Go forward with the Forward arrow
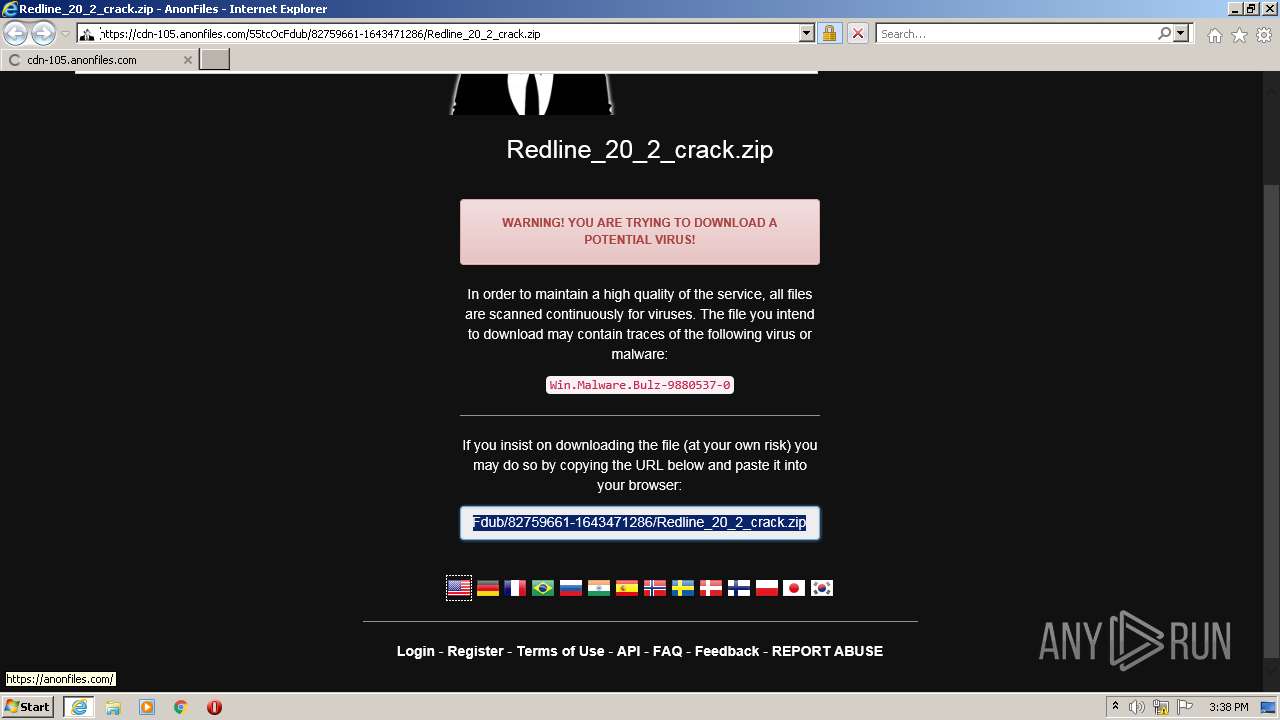The height and width of the screenshot is (720, 1280). [x=43, y=34]
